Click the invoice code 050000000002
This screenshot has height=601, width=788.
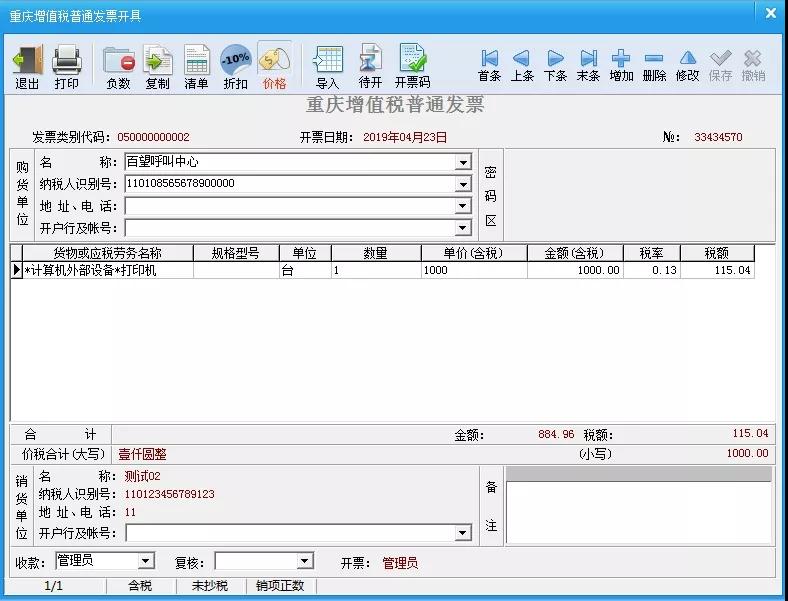[x=153, y=137]
